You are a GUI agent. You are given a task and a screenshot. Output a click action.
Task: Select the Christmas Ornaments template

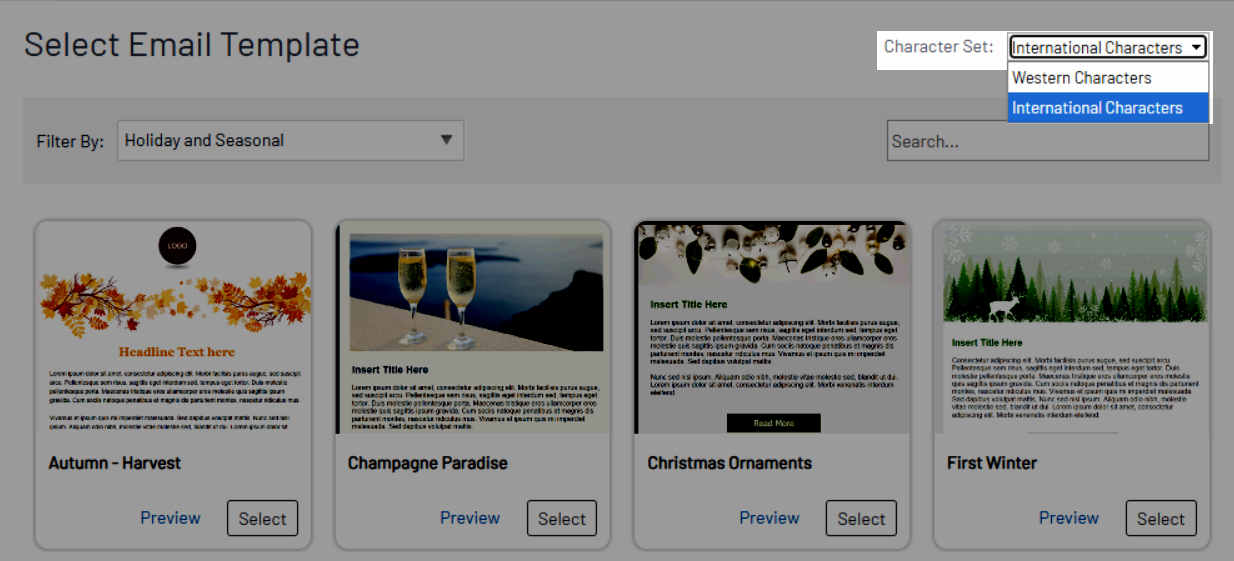coord(861,518)
